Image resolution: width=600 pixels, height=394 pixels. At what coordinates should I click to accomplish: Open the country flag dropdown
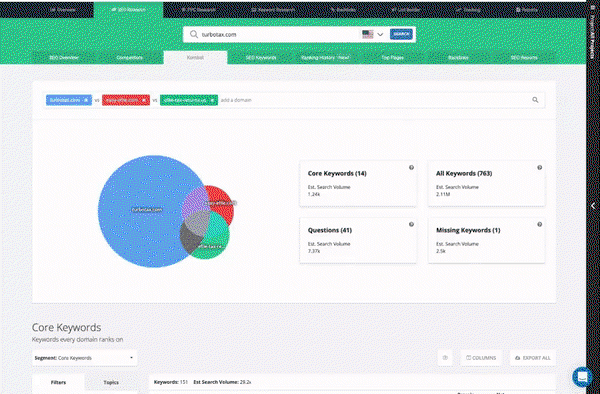pos(373,34)
